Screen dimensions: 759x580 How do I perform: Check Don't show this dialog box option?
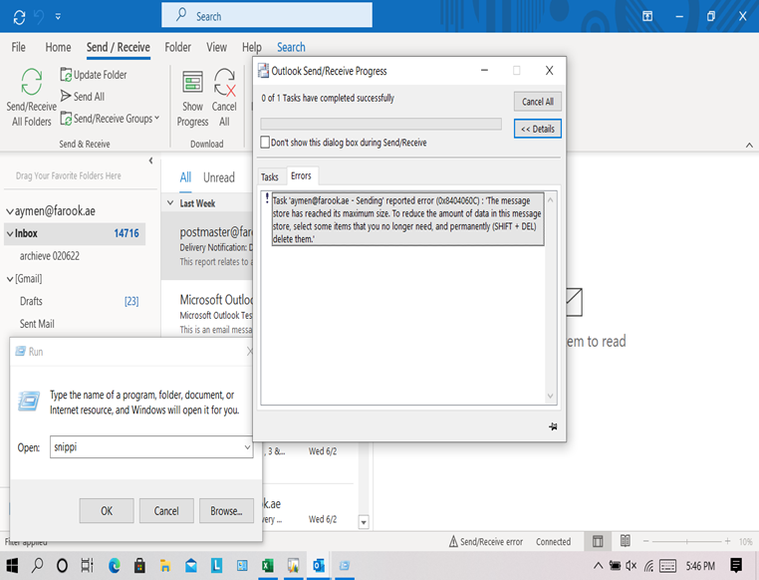(265, 142)
